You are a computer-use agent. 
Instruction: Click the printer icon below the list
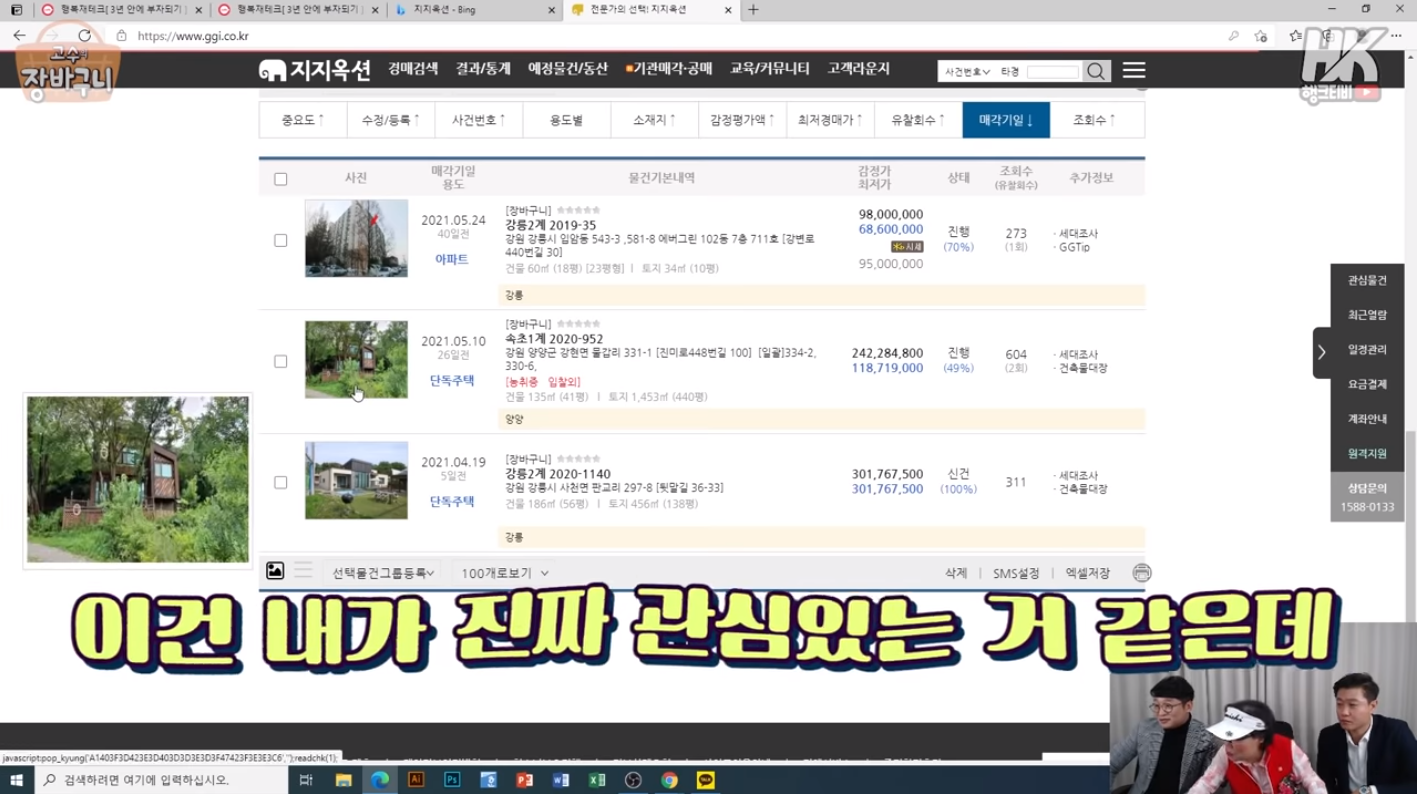coord(1142,573)
